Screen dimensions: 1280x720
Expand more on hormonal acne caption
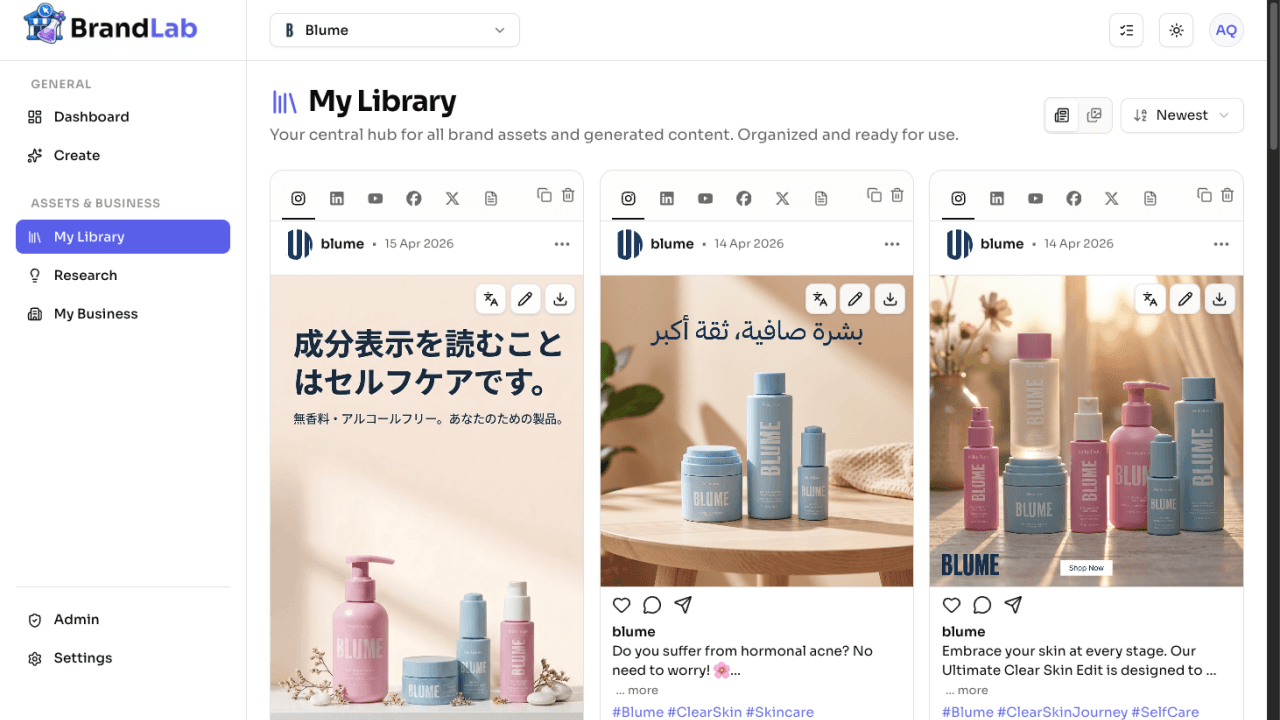(637, 690)
